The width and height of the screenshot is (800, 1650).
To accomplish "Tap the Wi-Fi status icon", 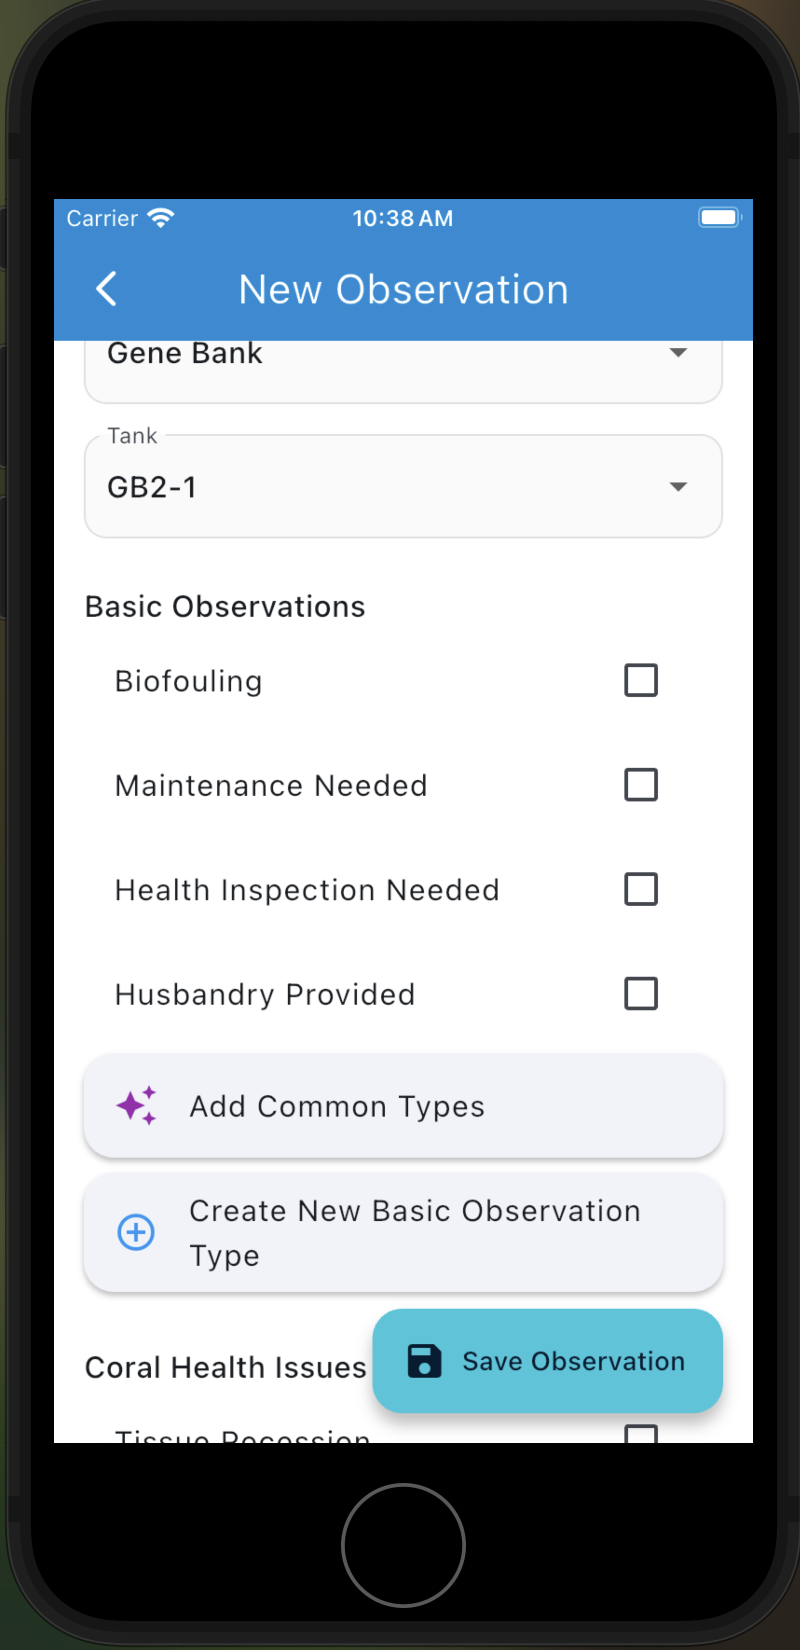I will (x=160, y=218).
